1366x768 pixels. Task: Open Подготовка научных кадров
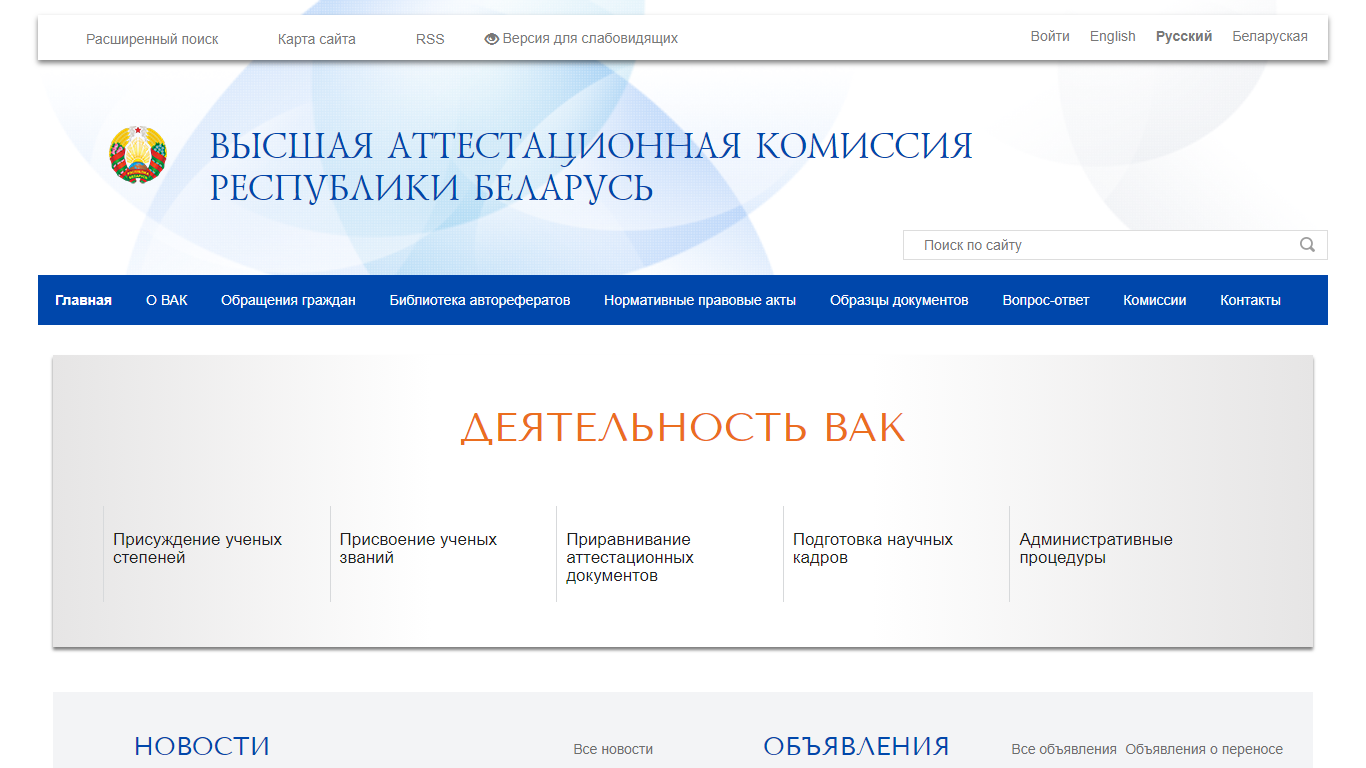pyautogui.click(x=873, y=548)
